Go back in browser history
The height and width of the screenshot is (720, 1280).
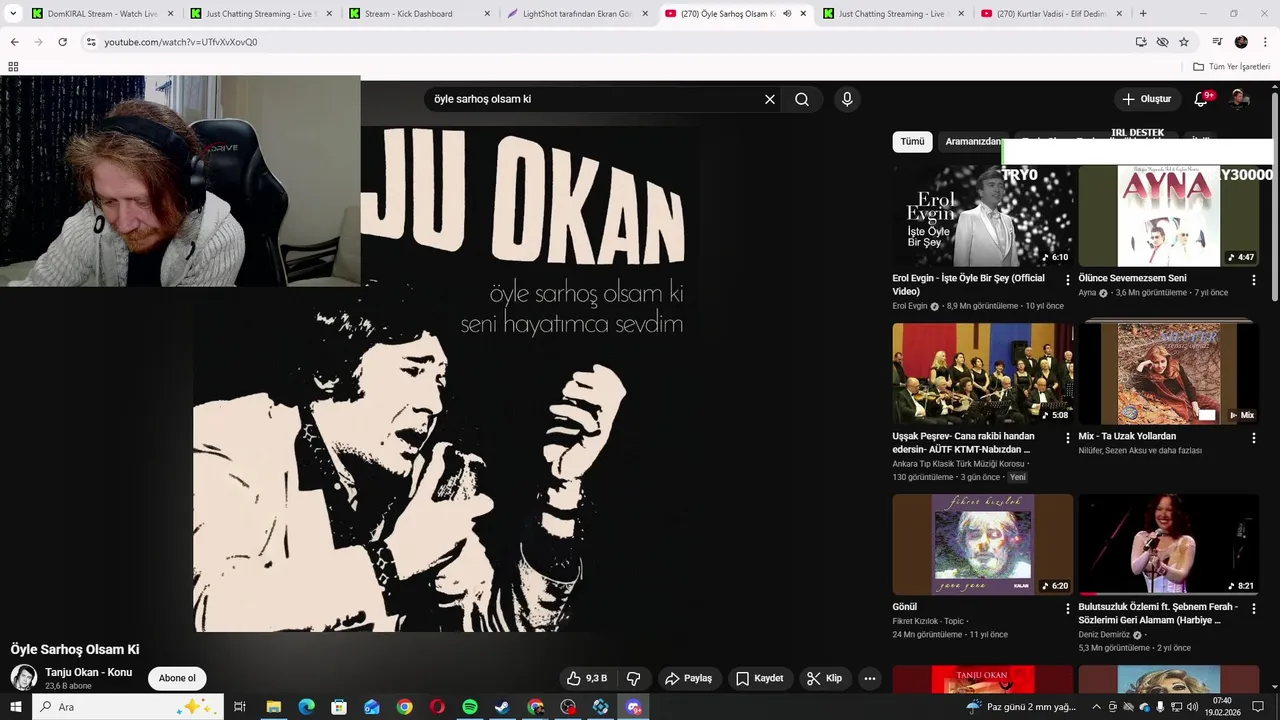[14, 42]
